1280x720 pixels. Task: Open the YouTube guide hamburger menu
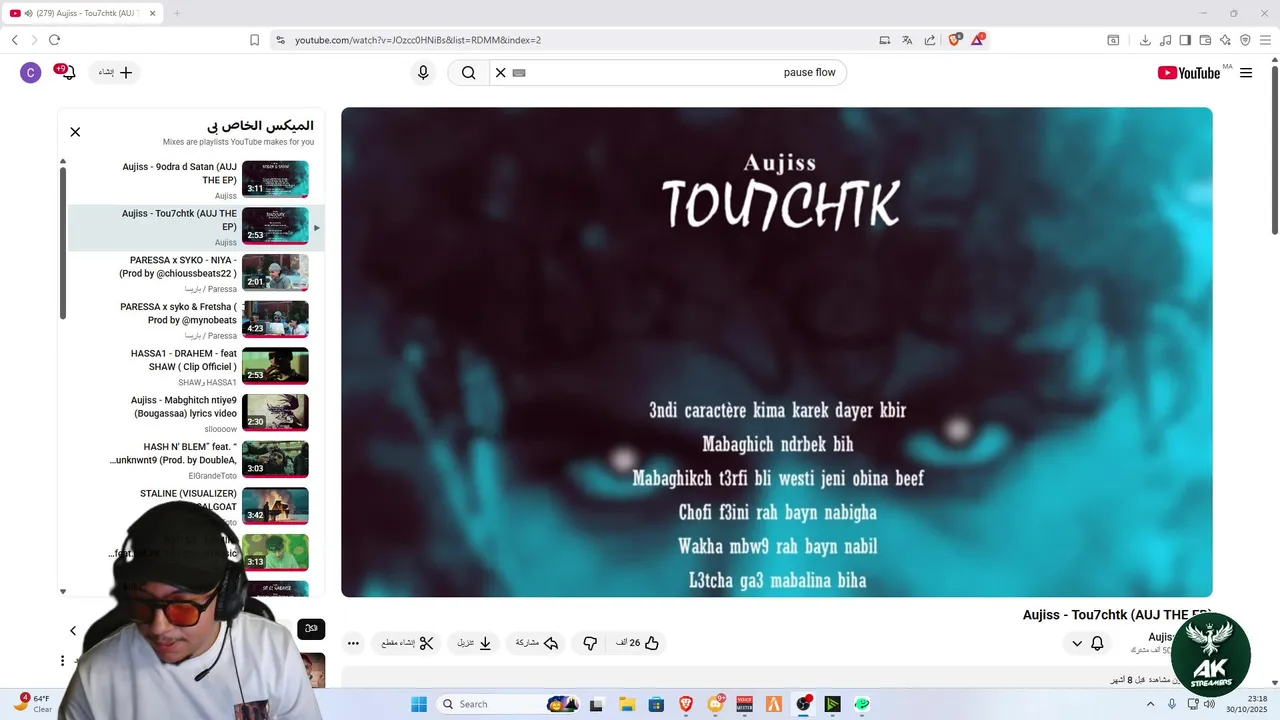point(1246,73)
